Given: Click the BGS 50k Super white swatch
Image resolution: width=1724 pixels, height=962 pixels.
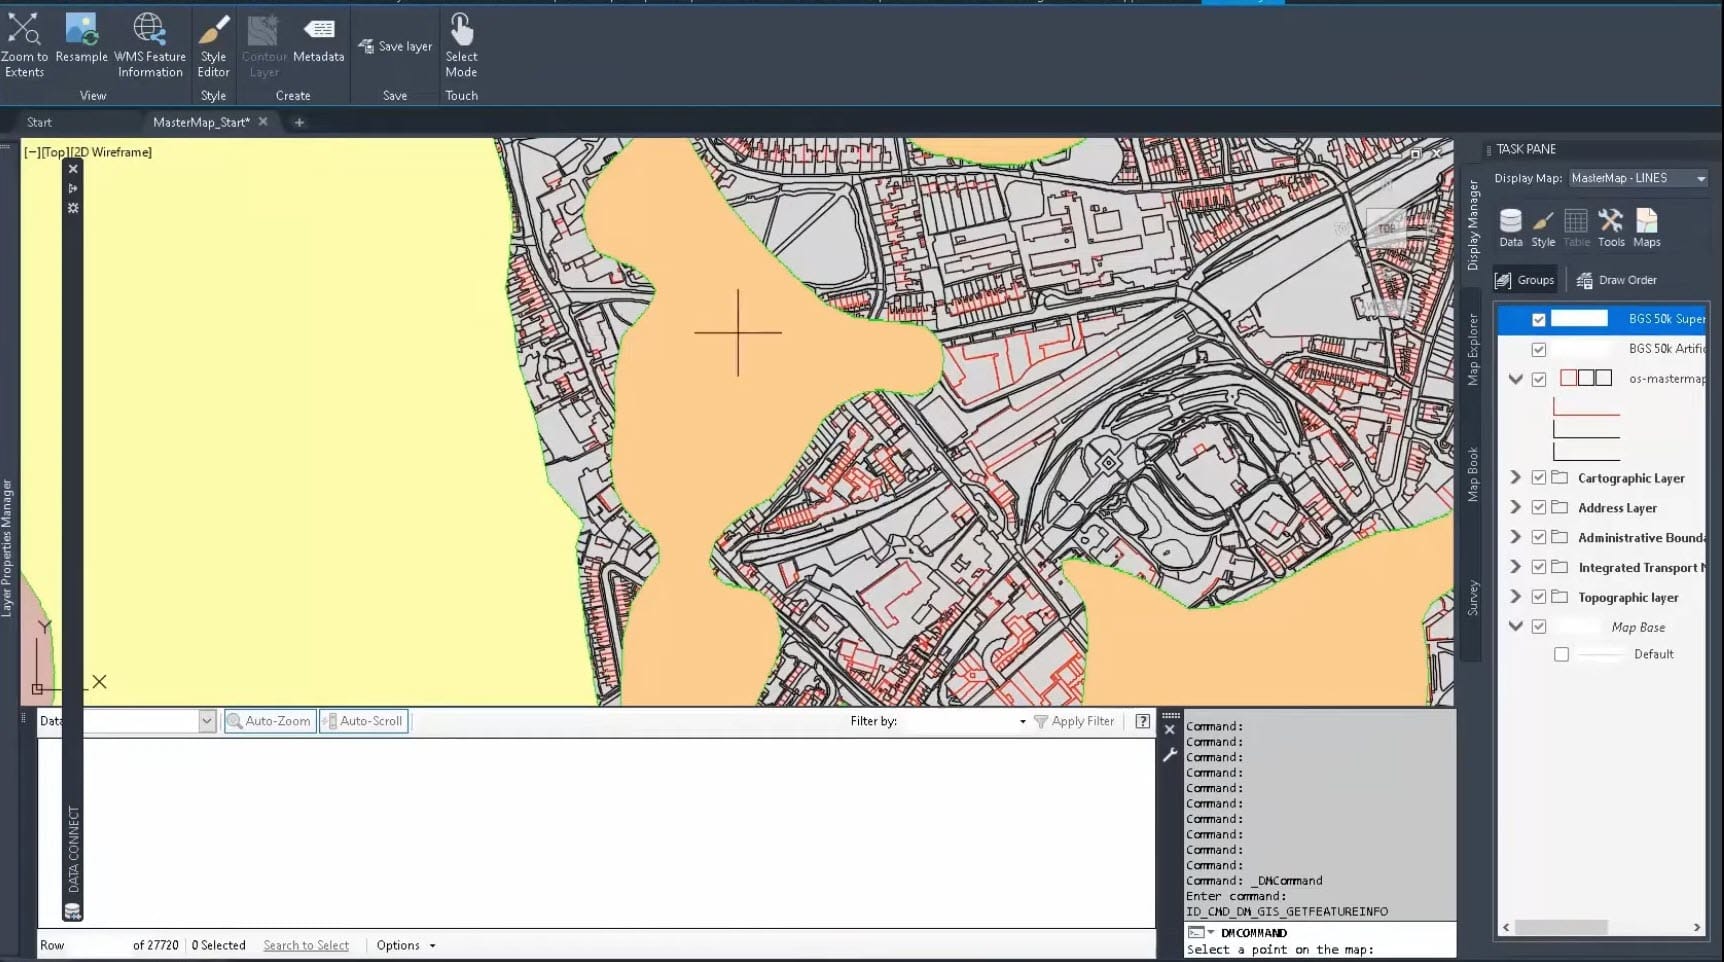Looking at the screenshot, I should click(x=1579, y=319).
